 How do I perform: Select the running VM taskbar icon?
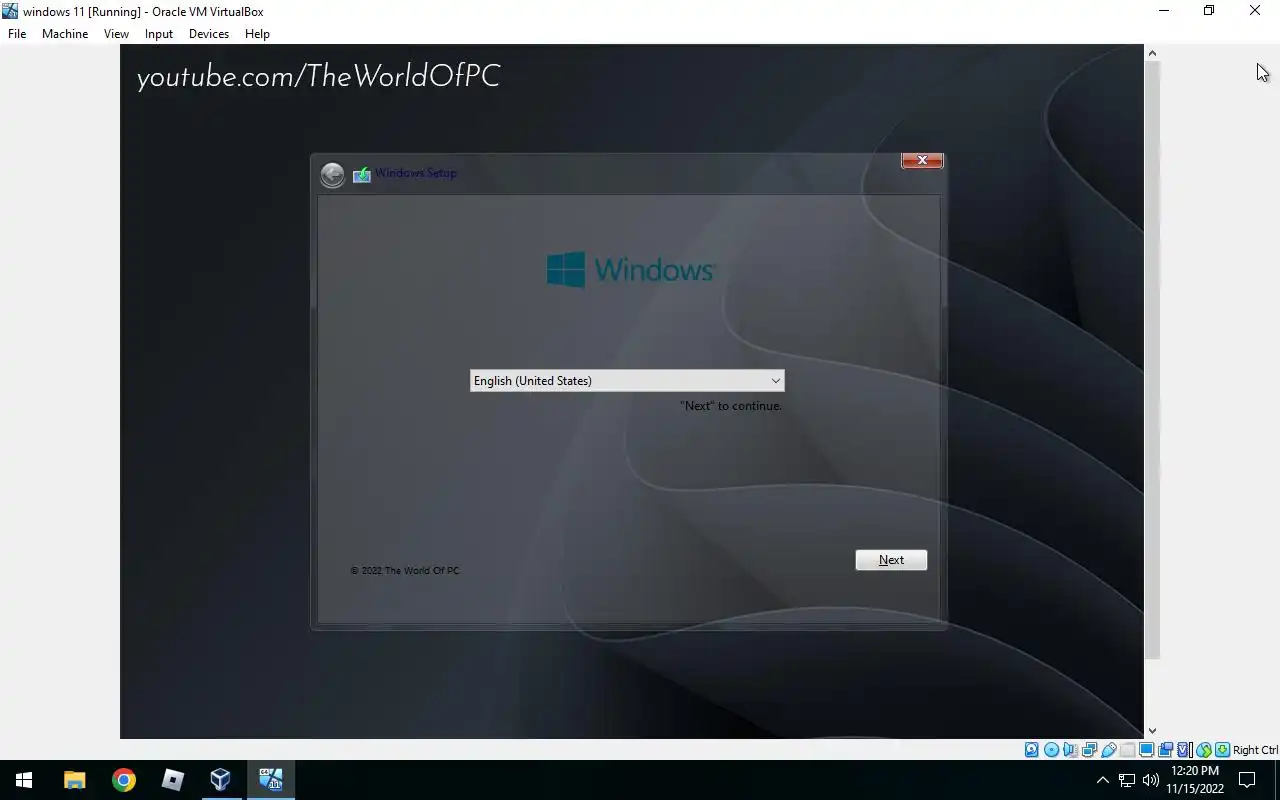click(x=270, y=780)
